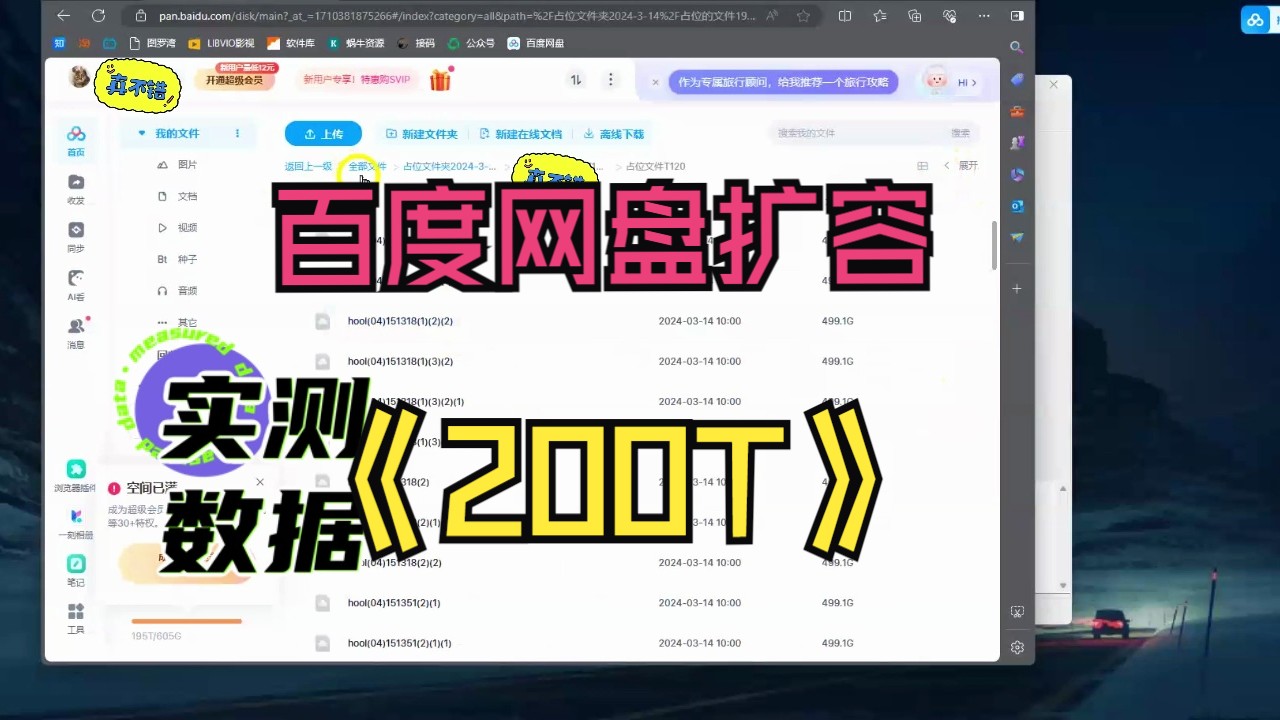Screen dimensions: 1280x720
Task: Click 新建文件夹 button
Action: pyautogui.click(x=421, y=134)
